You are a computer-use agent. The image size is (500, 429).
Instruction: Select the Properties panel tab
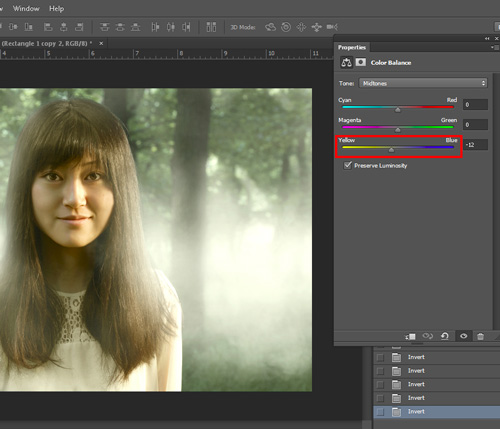[352, 47]
